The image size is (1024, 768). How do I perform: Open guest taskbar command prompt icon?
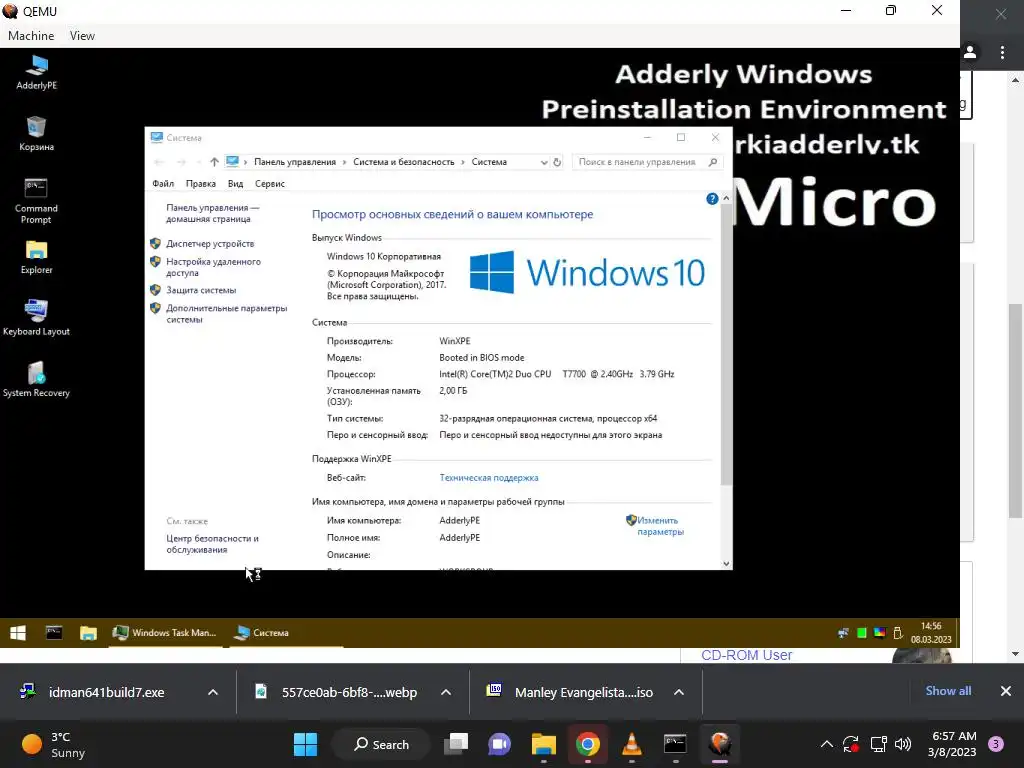pyautogui.click(x=54, y=632)
